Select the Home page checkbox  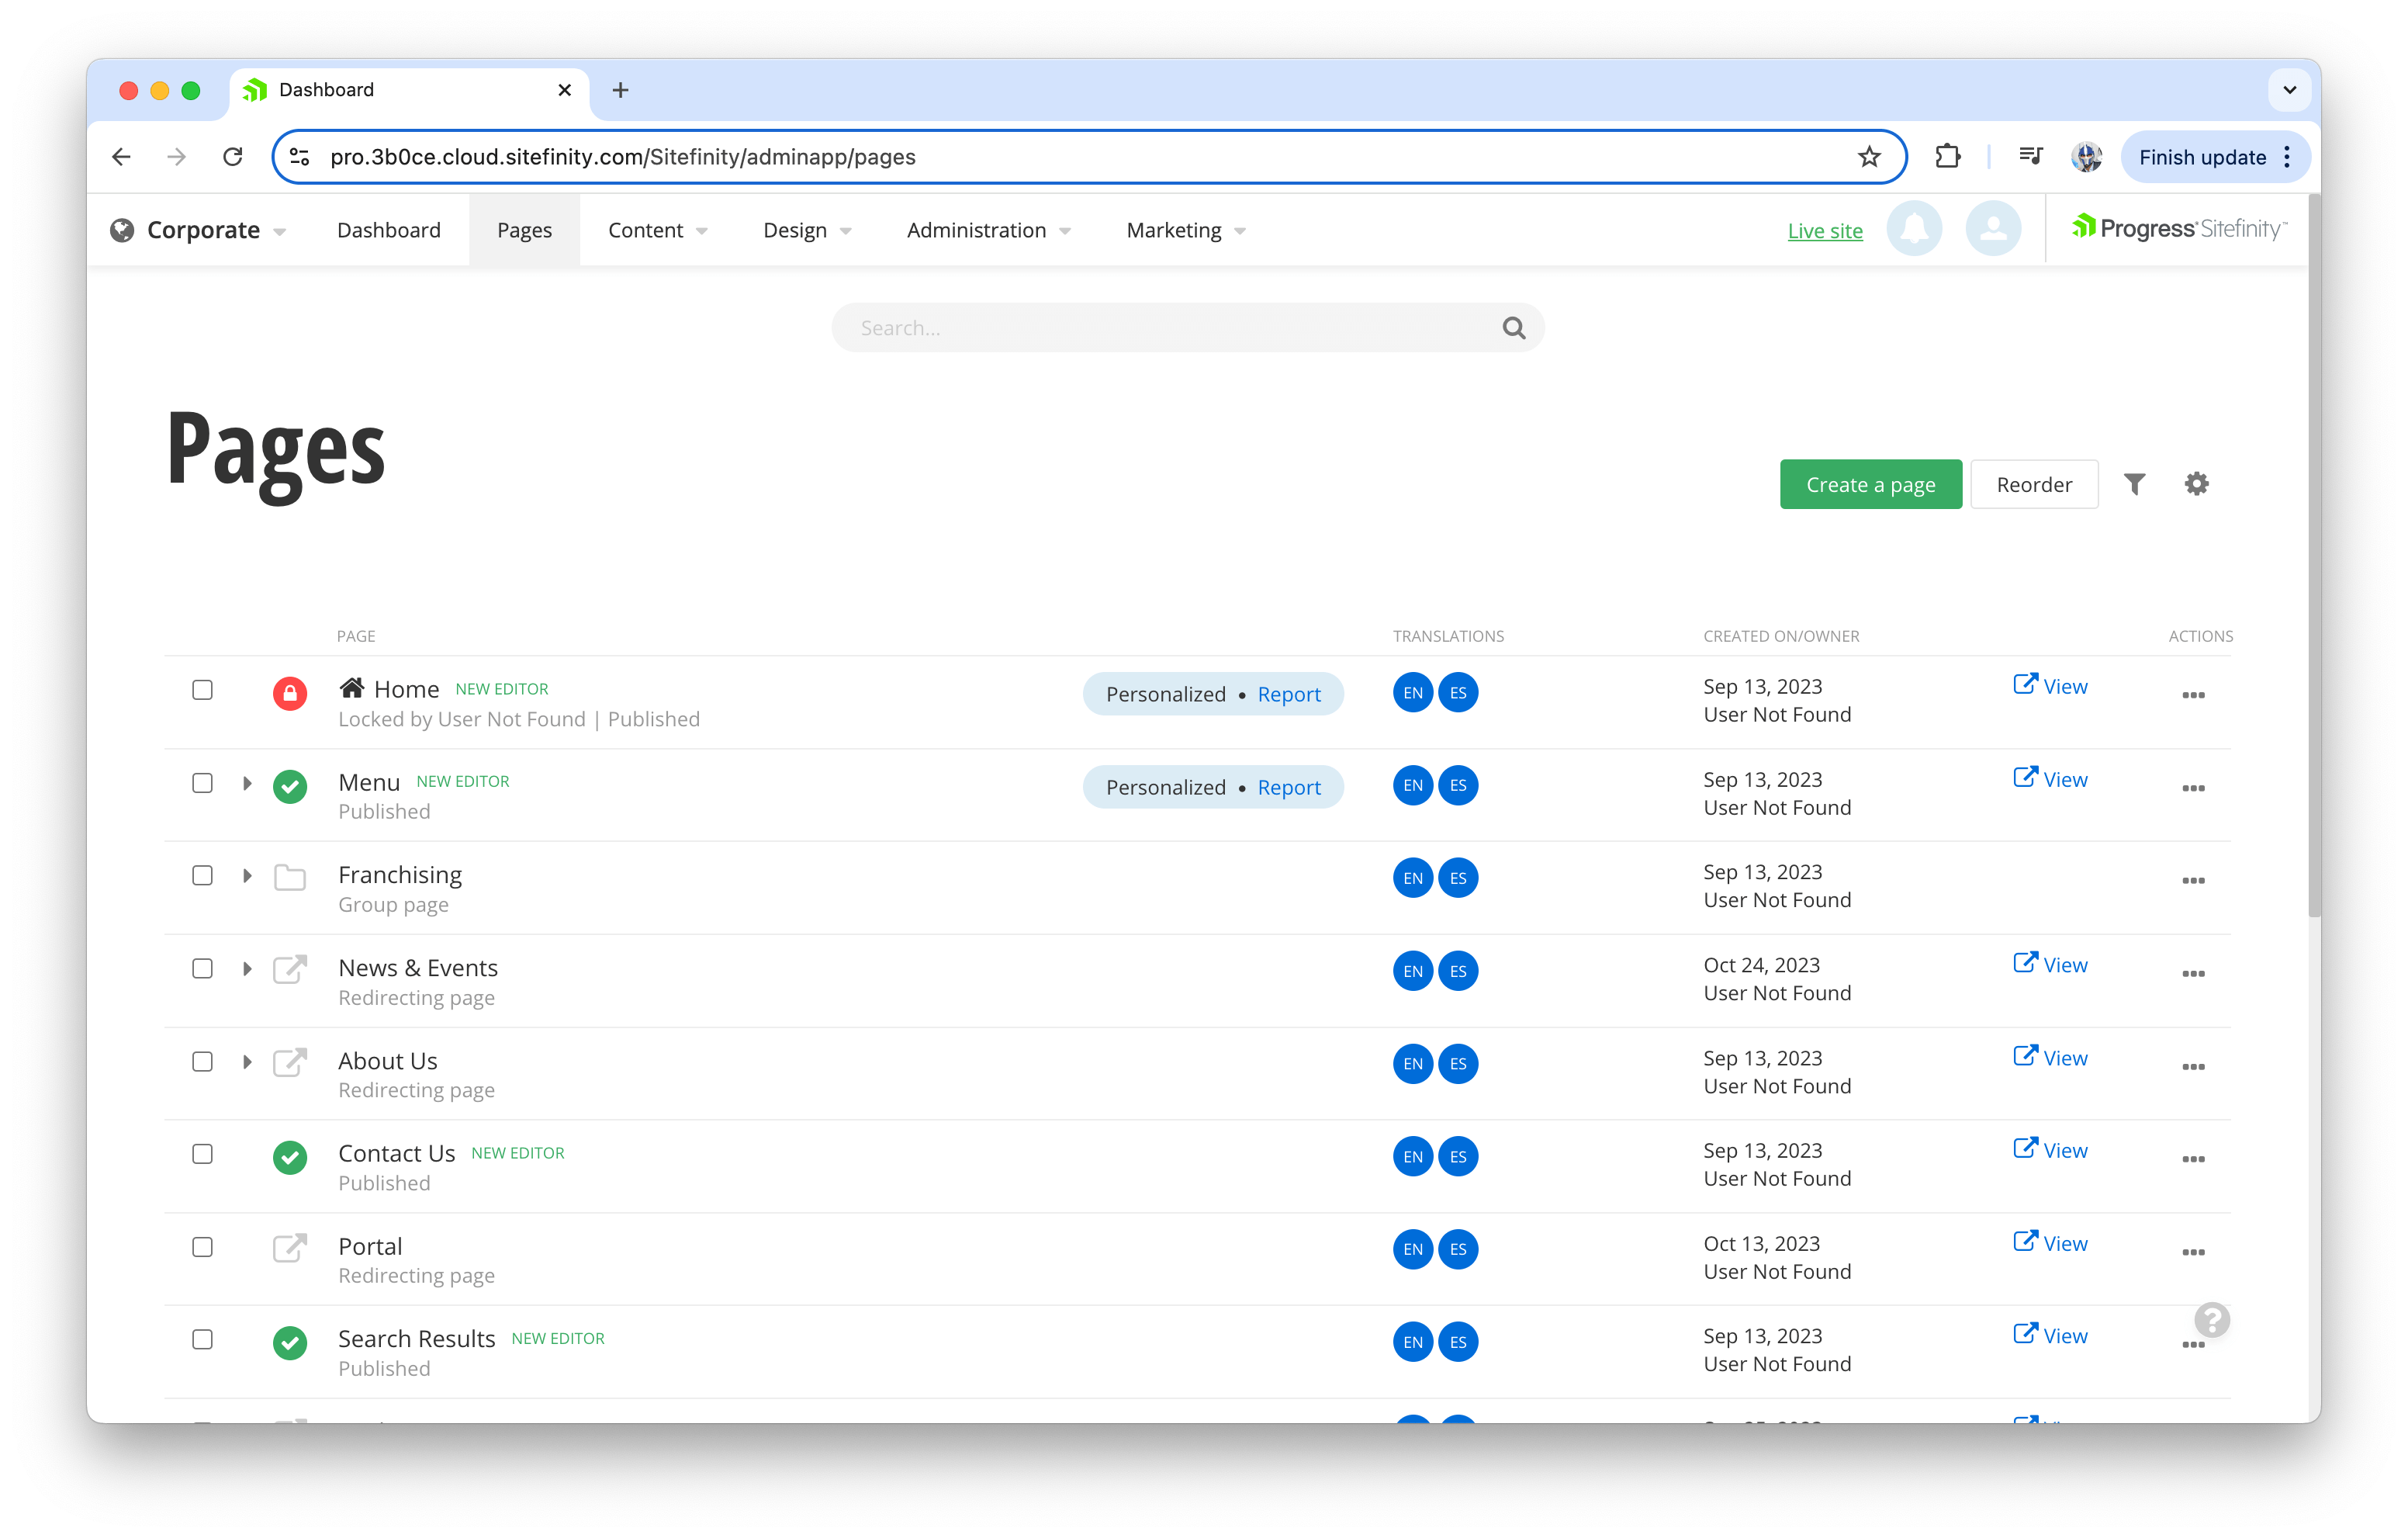tap(203, 690)
